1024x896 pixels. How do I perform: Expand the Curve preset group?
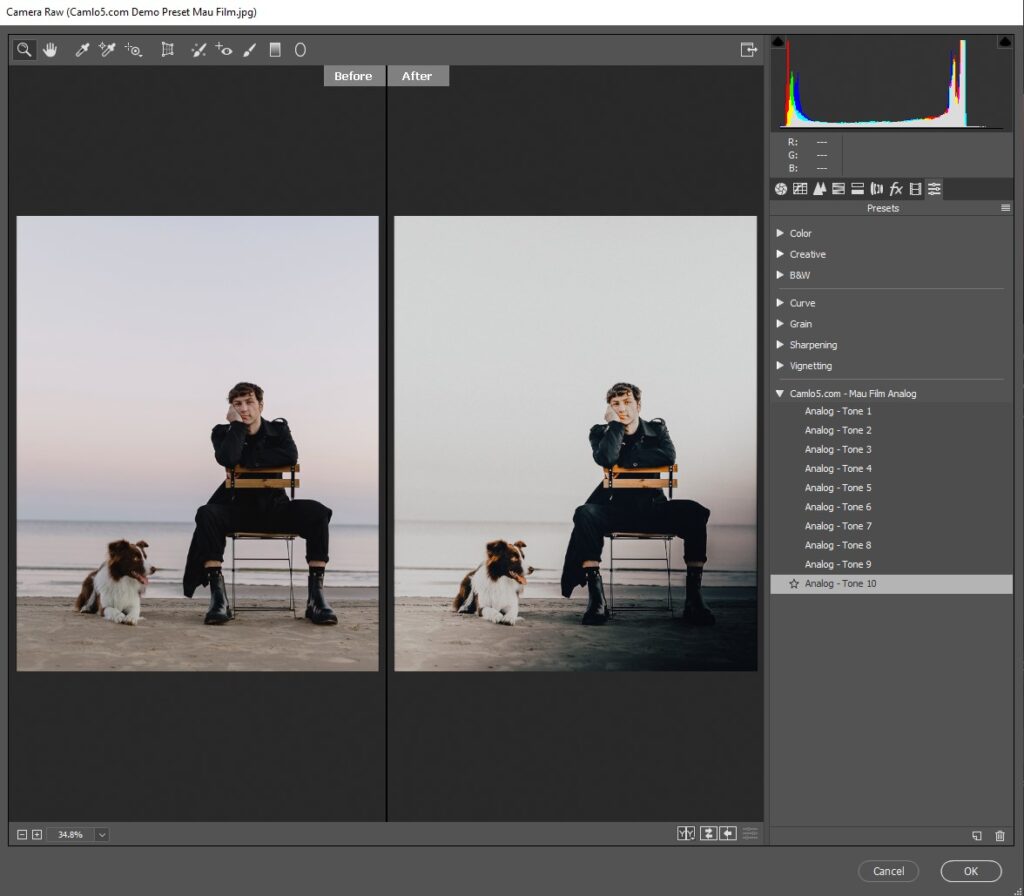pos(780,303)
